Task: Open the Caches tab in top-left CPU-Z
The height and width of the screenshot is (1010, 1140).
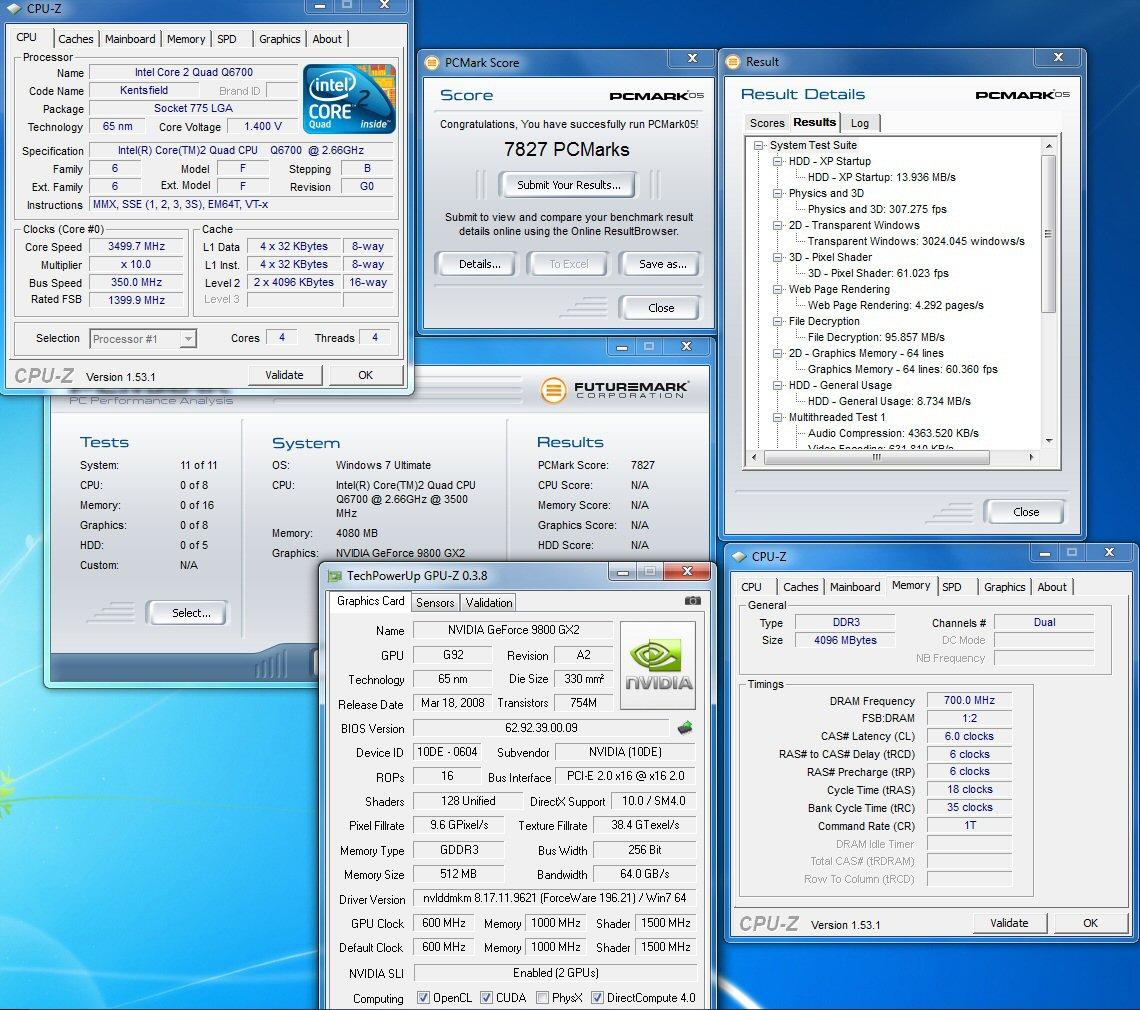Action: pos(76,39)
